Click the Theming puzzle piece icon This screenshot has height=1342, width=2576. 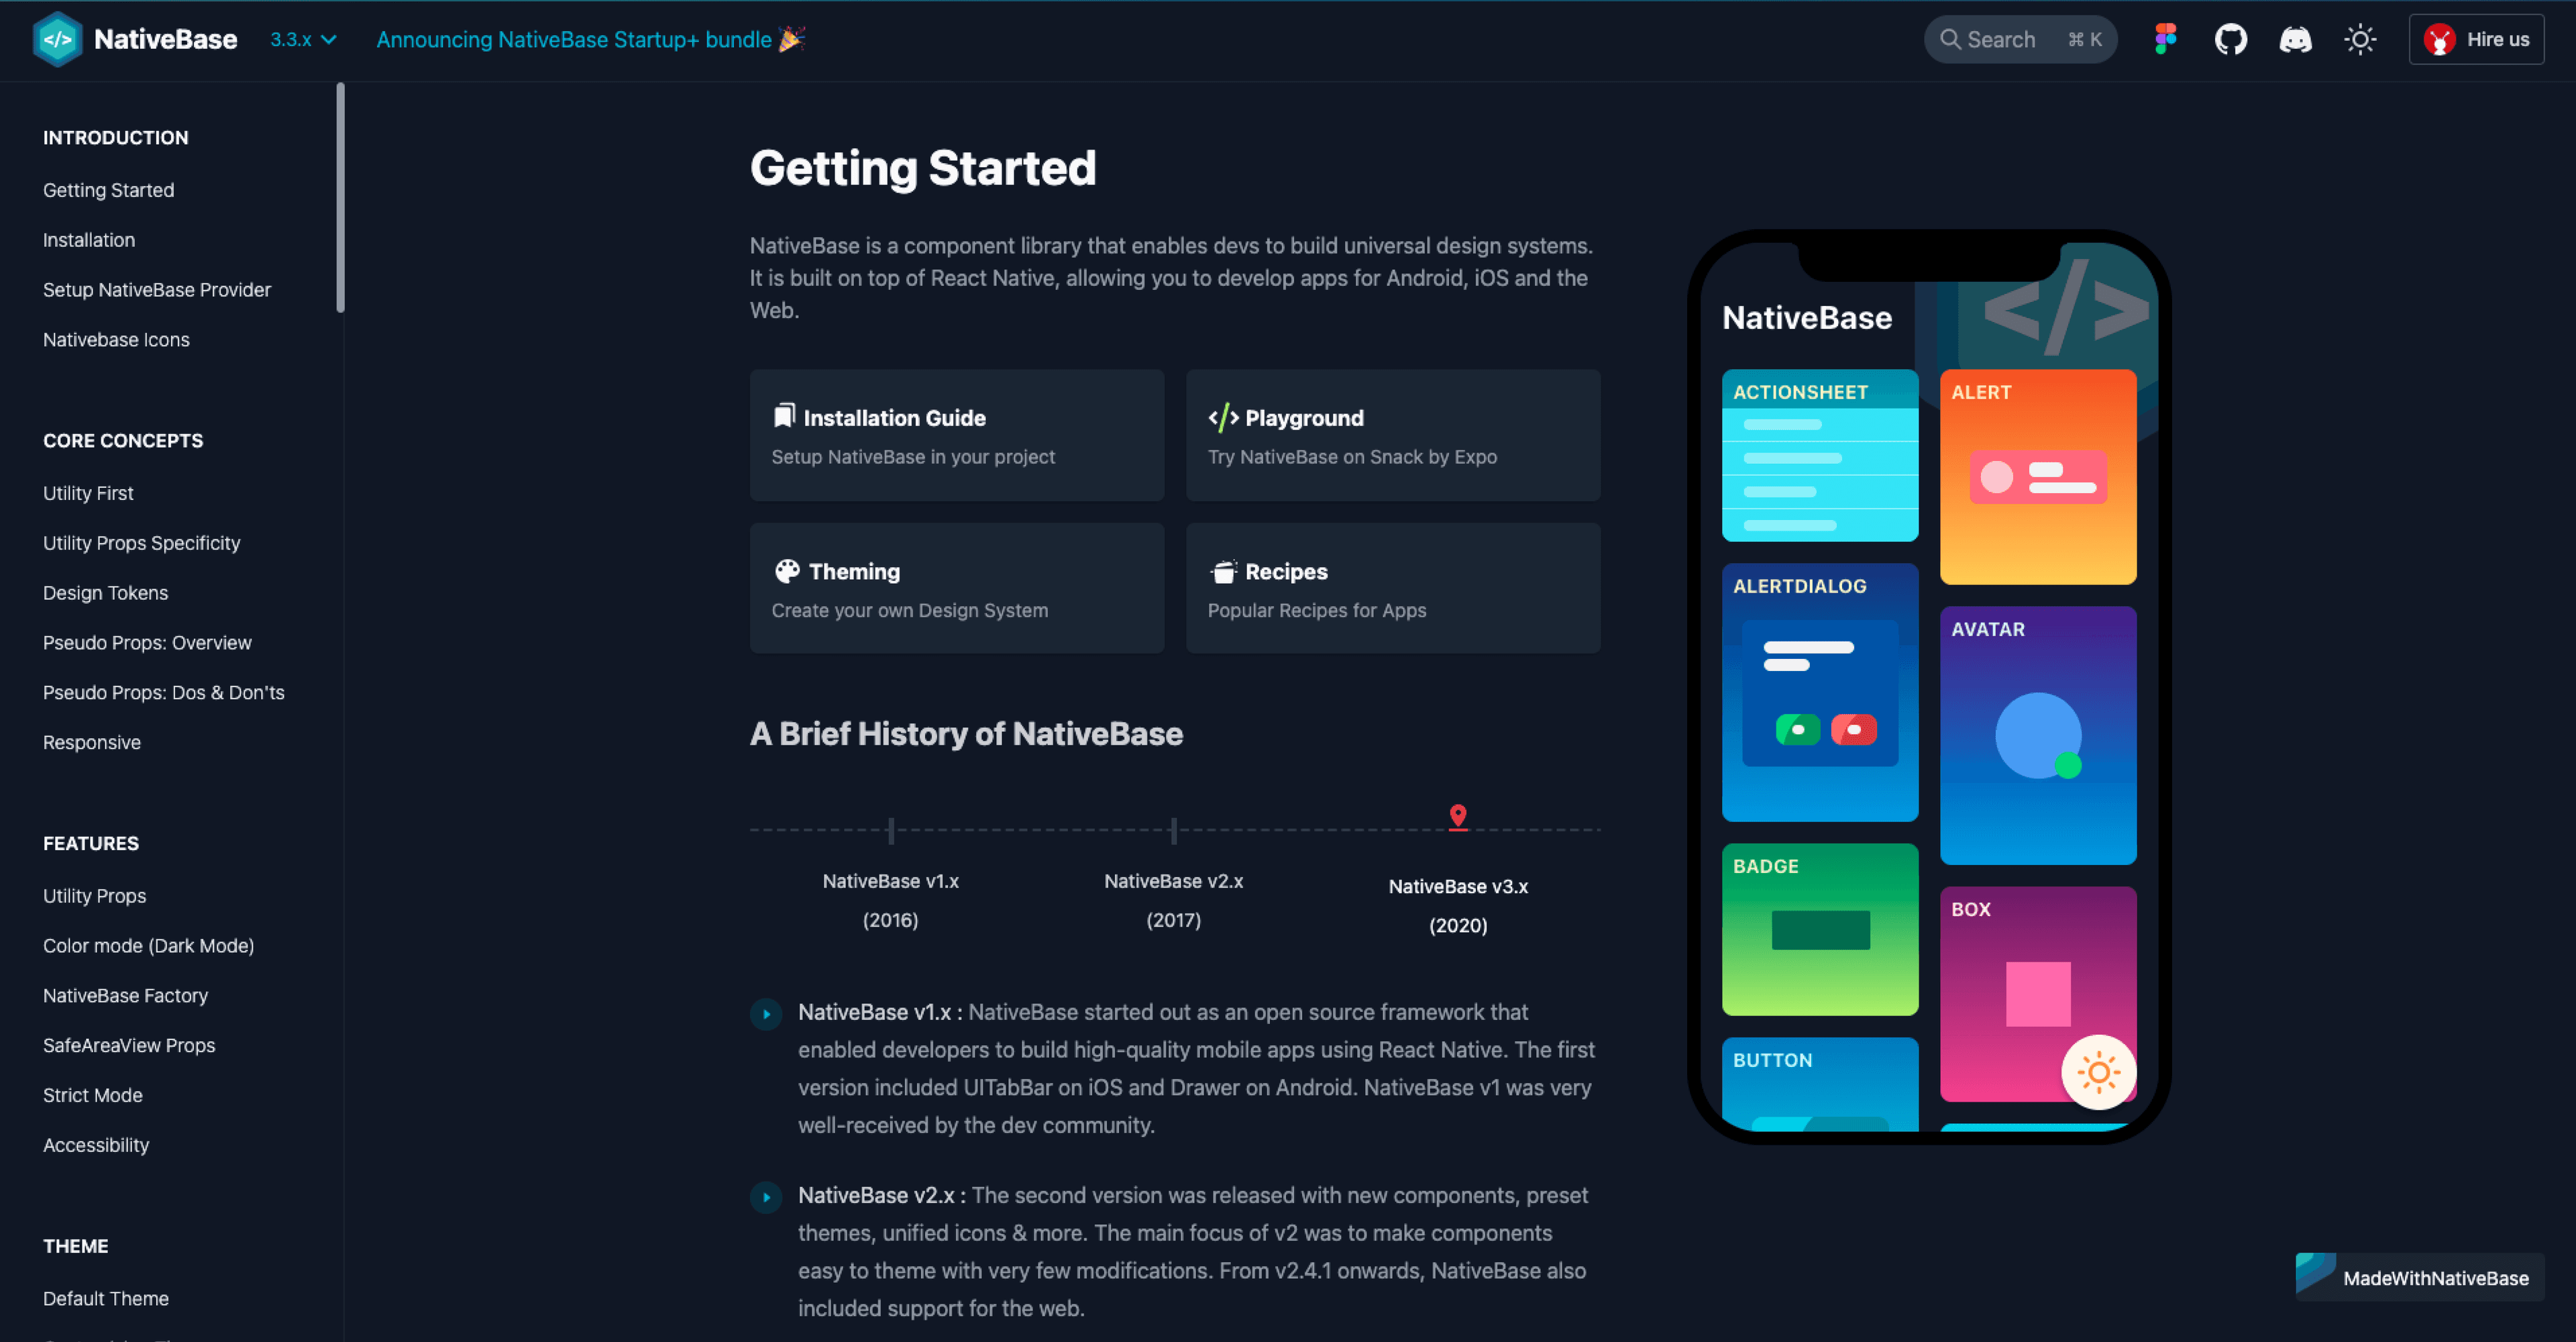click(x=787, y=570)
